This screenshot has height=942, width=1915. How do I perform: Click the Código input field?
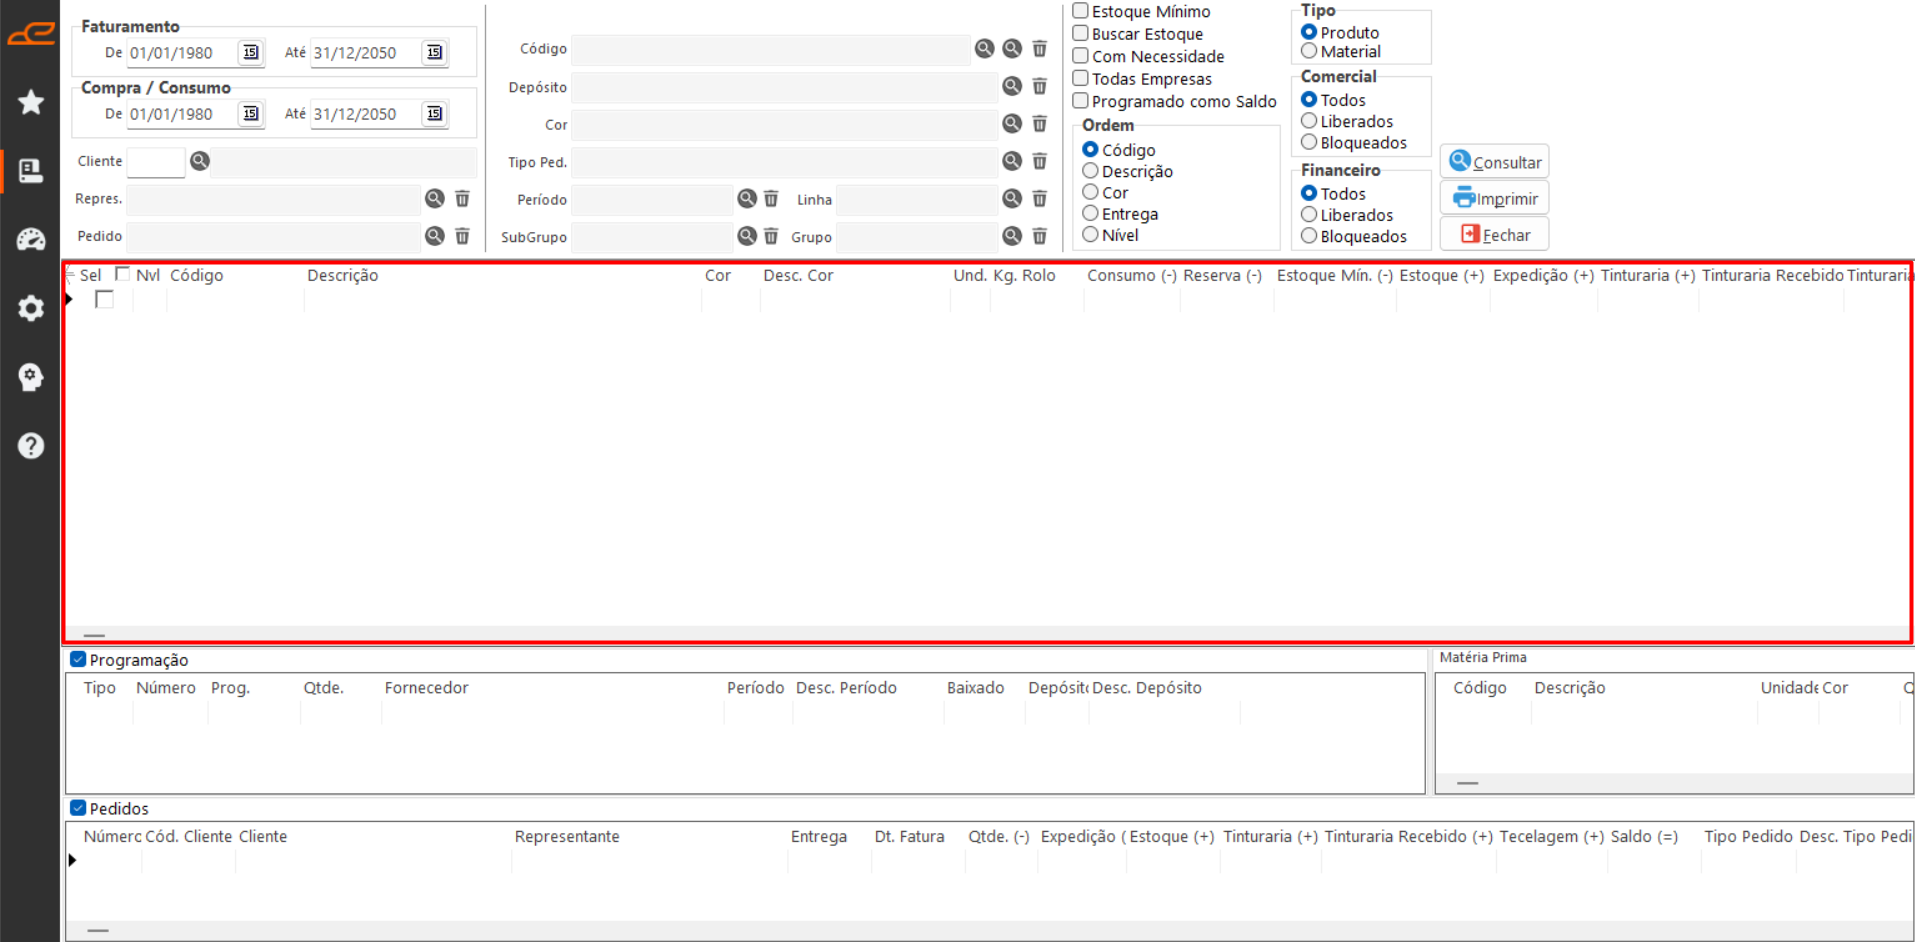[770, 49]
